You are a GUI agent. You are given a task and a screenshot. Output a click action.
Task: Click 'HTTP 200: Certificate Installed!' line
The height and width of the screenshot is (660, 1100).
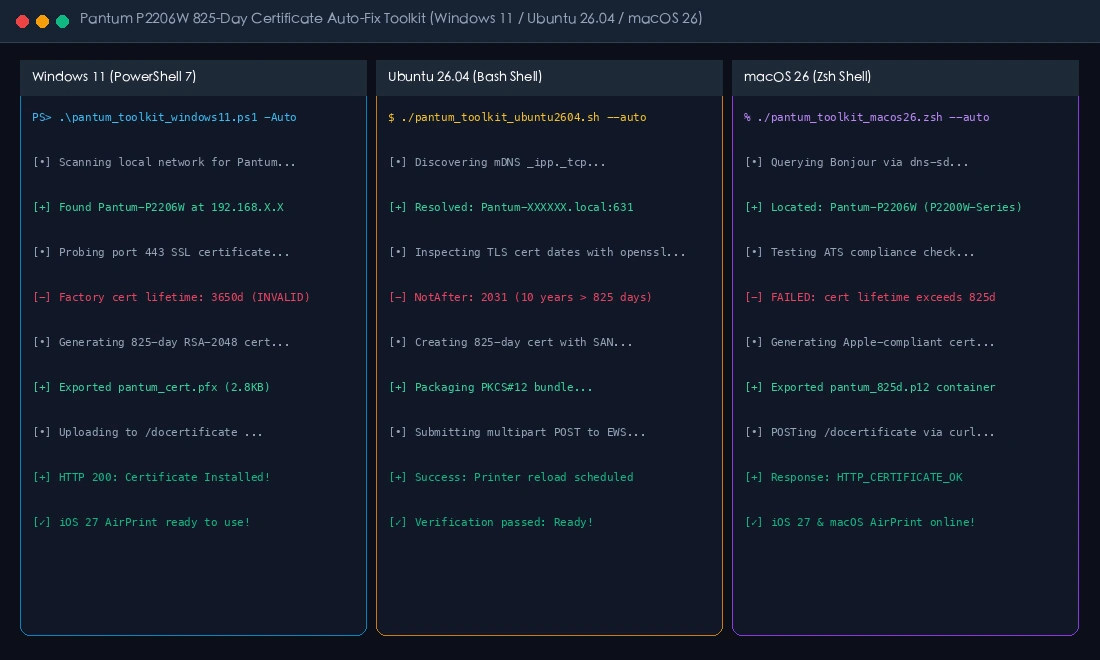coord(151,477)
